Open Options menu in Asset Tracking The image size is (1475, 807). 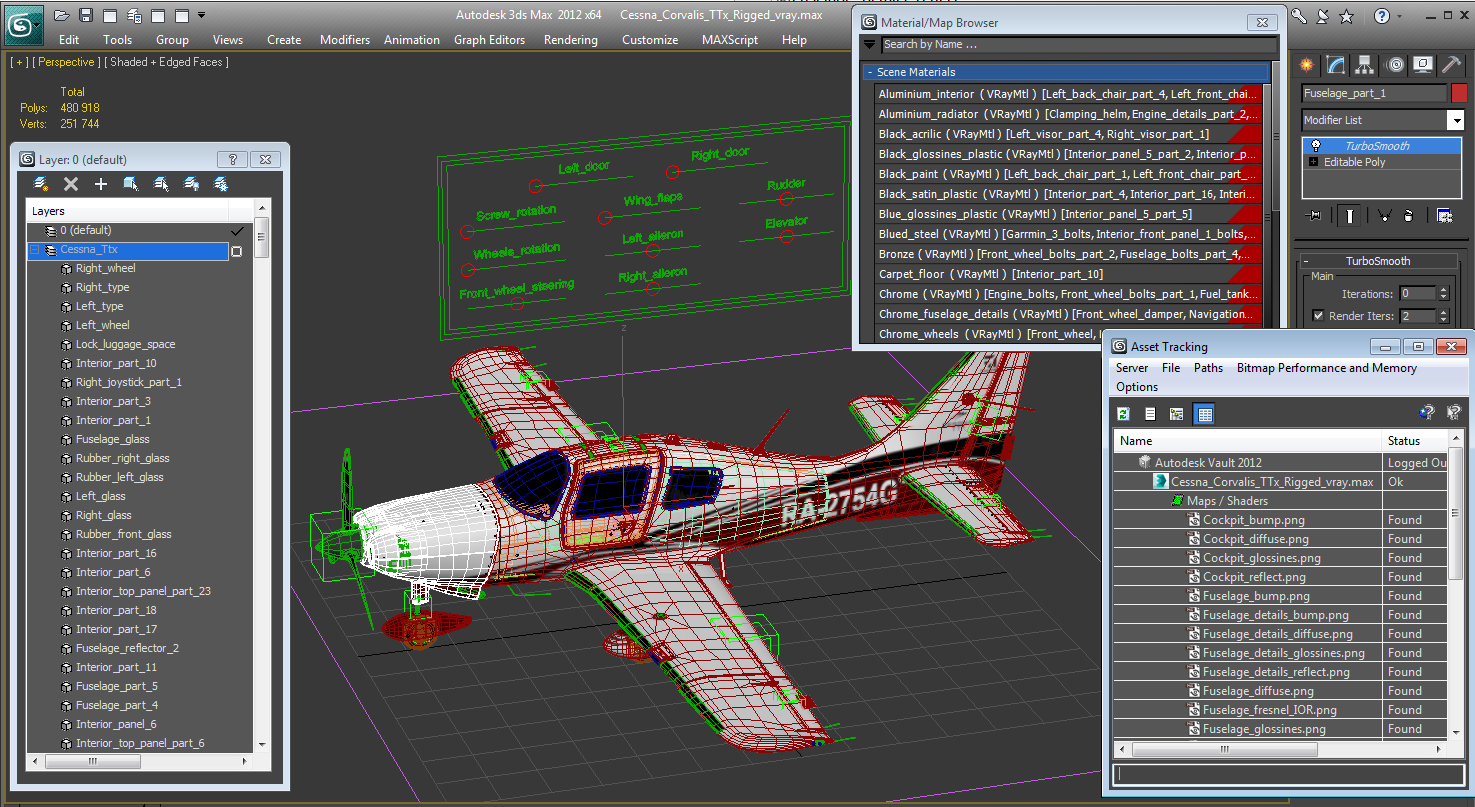click(x=1137, y=387)
